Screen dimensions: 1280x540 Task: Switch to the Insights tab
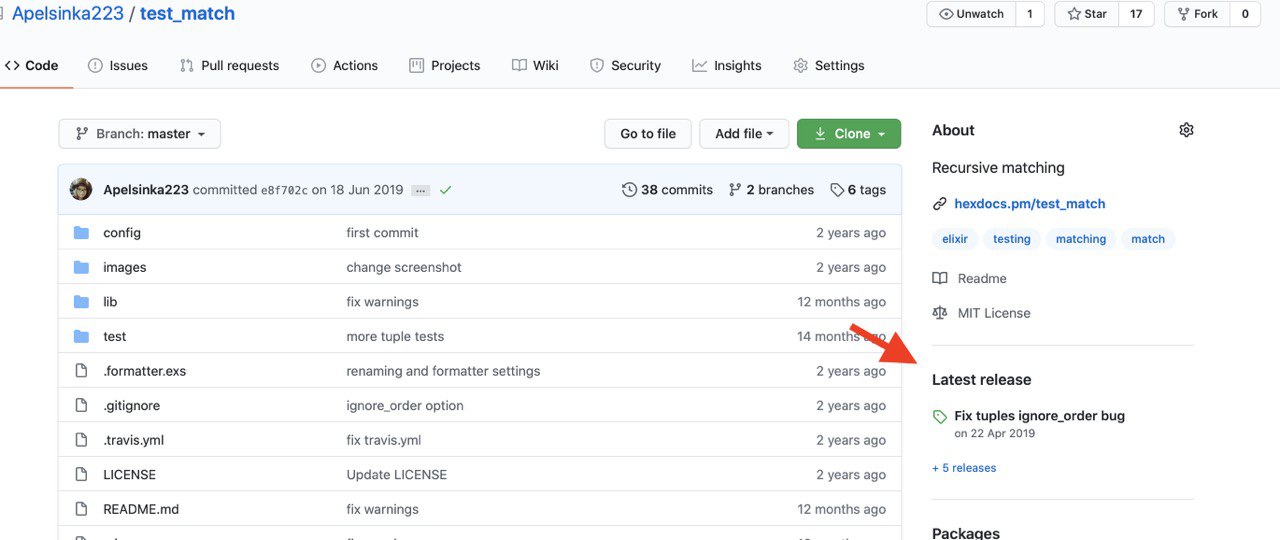click(x=727, y=66)
